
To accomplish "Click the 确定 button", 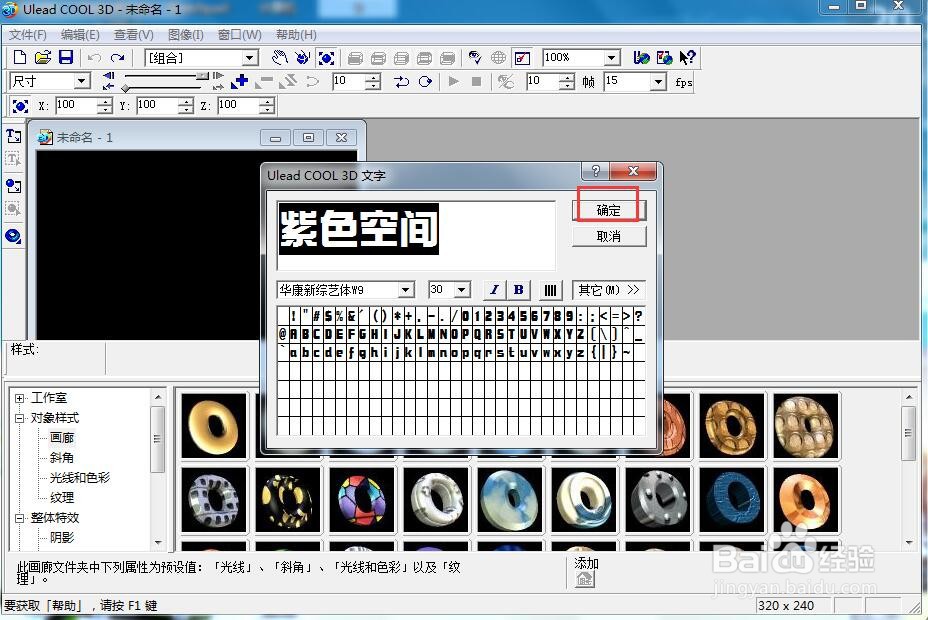I will click(608, 210).
